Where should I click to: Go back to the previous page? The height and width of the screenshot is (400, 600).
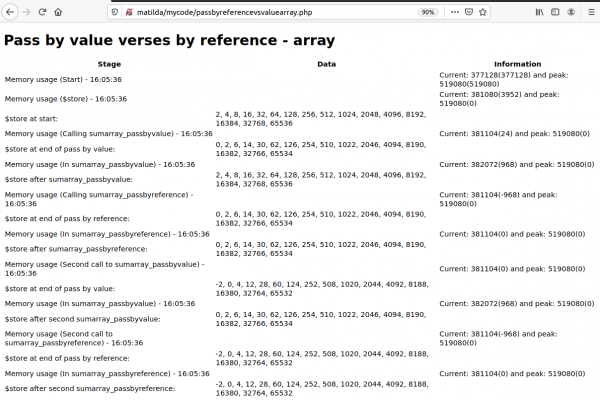tap(10, 12)
